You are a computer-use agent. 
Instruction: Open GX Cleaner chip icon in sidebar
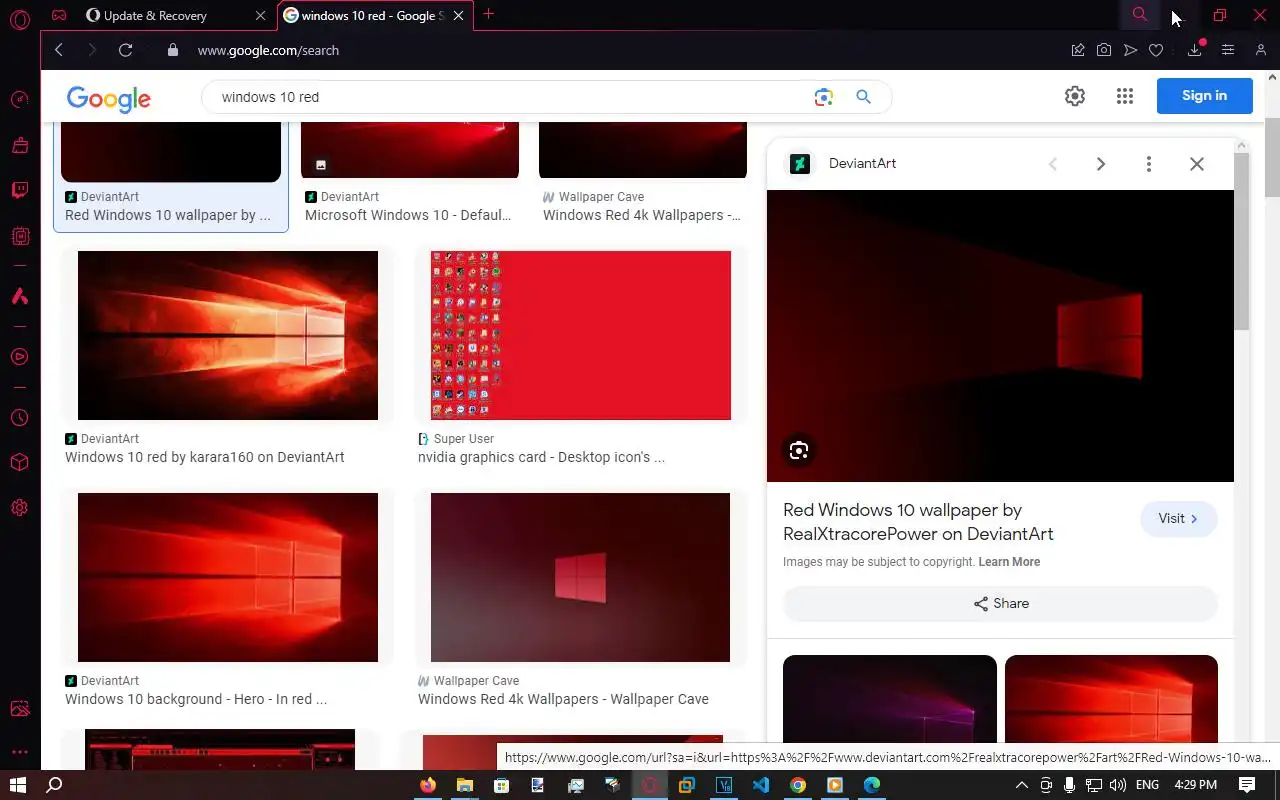tap(19, 236)
